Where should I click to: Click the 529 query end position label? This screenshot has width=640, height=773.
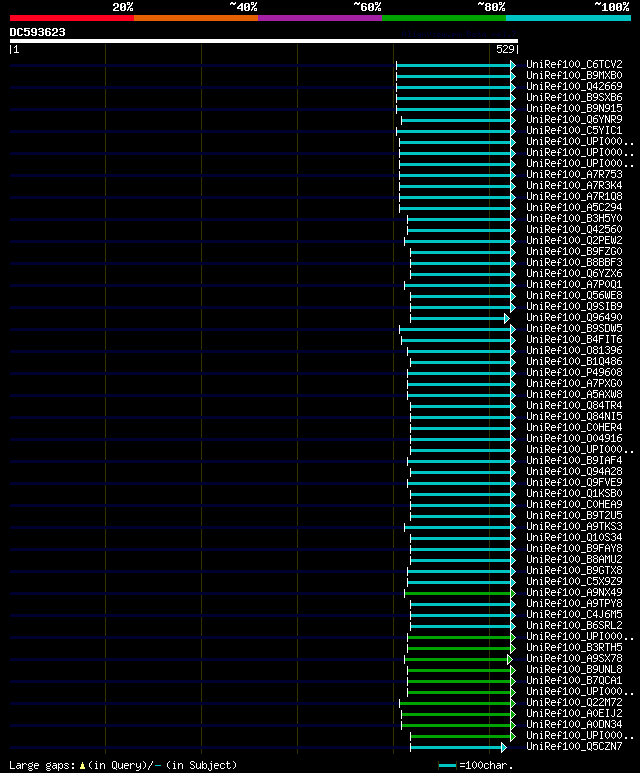pos(505,49)
